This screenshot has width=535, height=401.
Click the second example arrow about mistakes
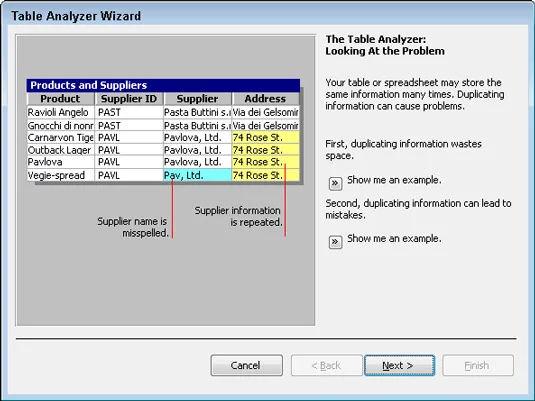[335, 242]
